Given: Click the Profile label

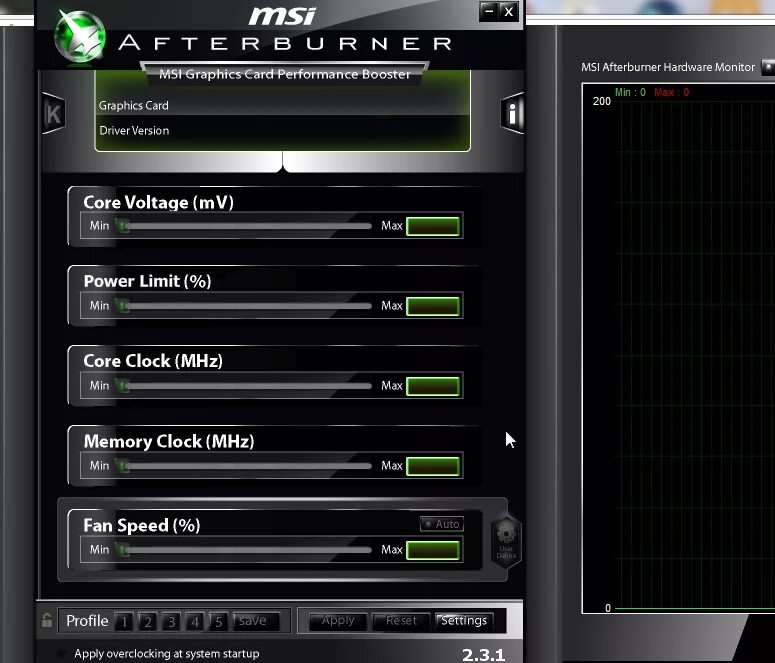Looking at the screenshot, I should coord(87,620).
